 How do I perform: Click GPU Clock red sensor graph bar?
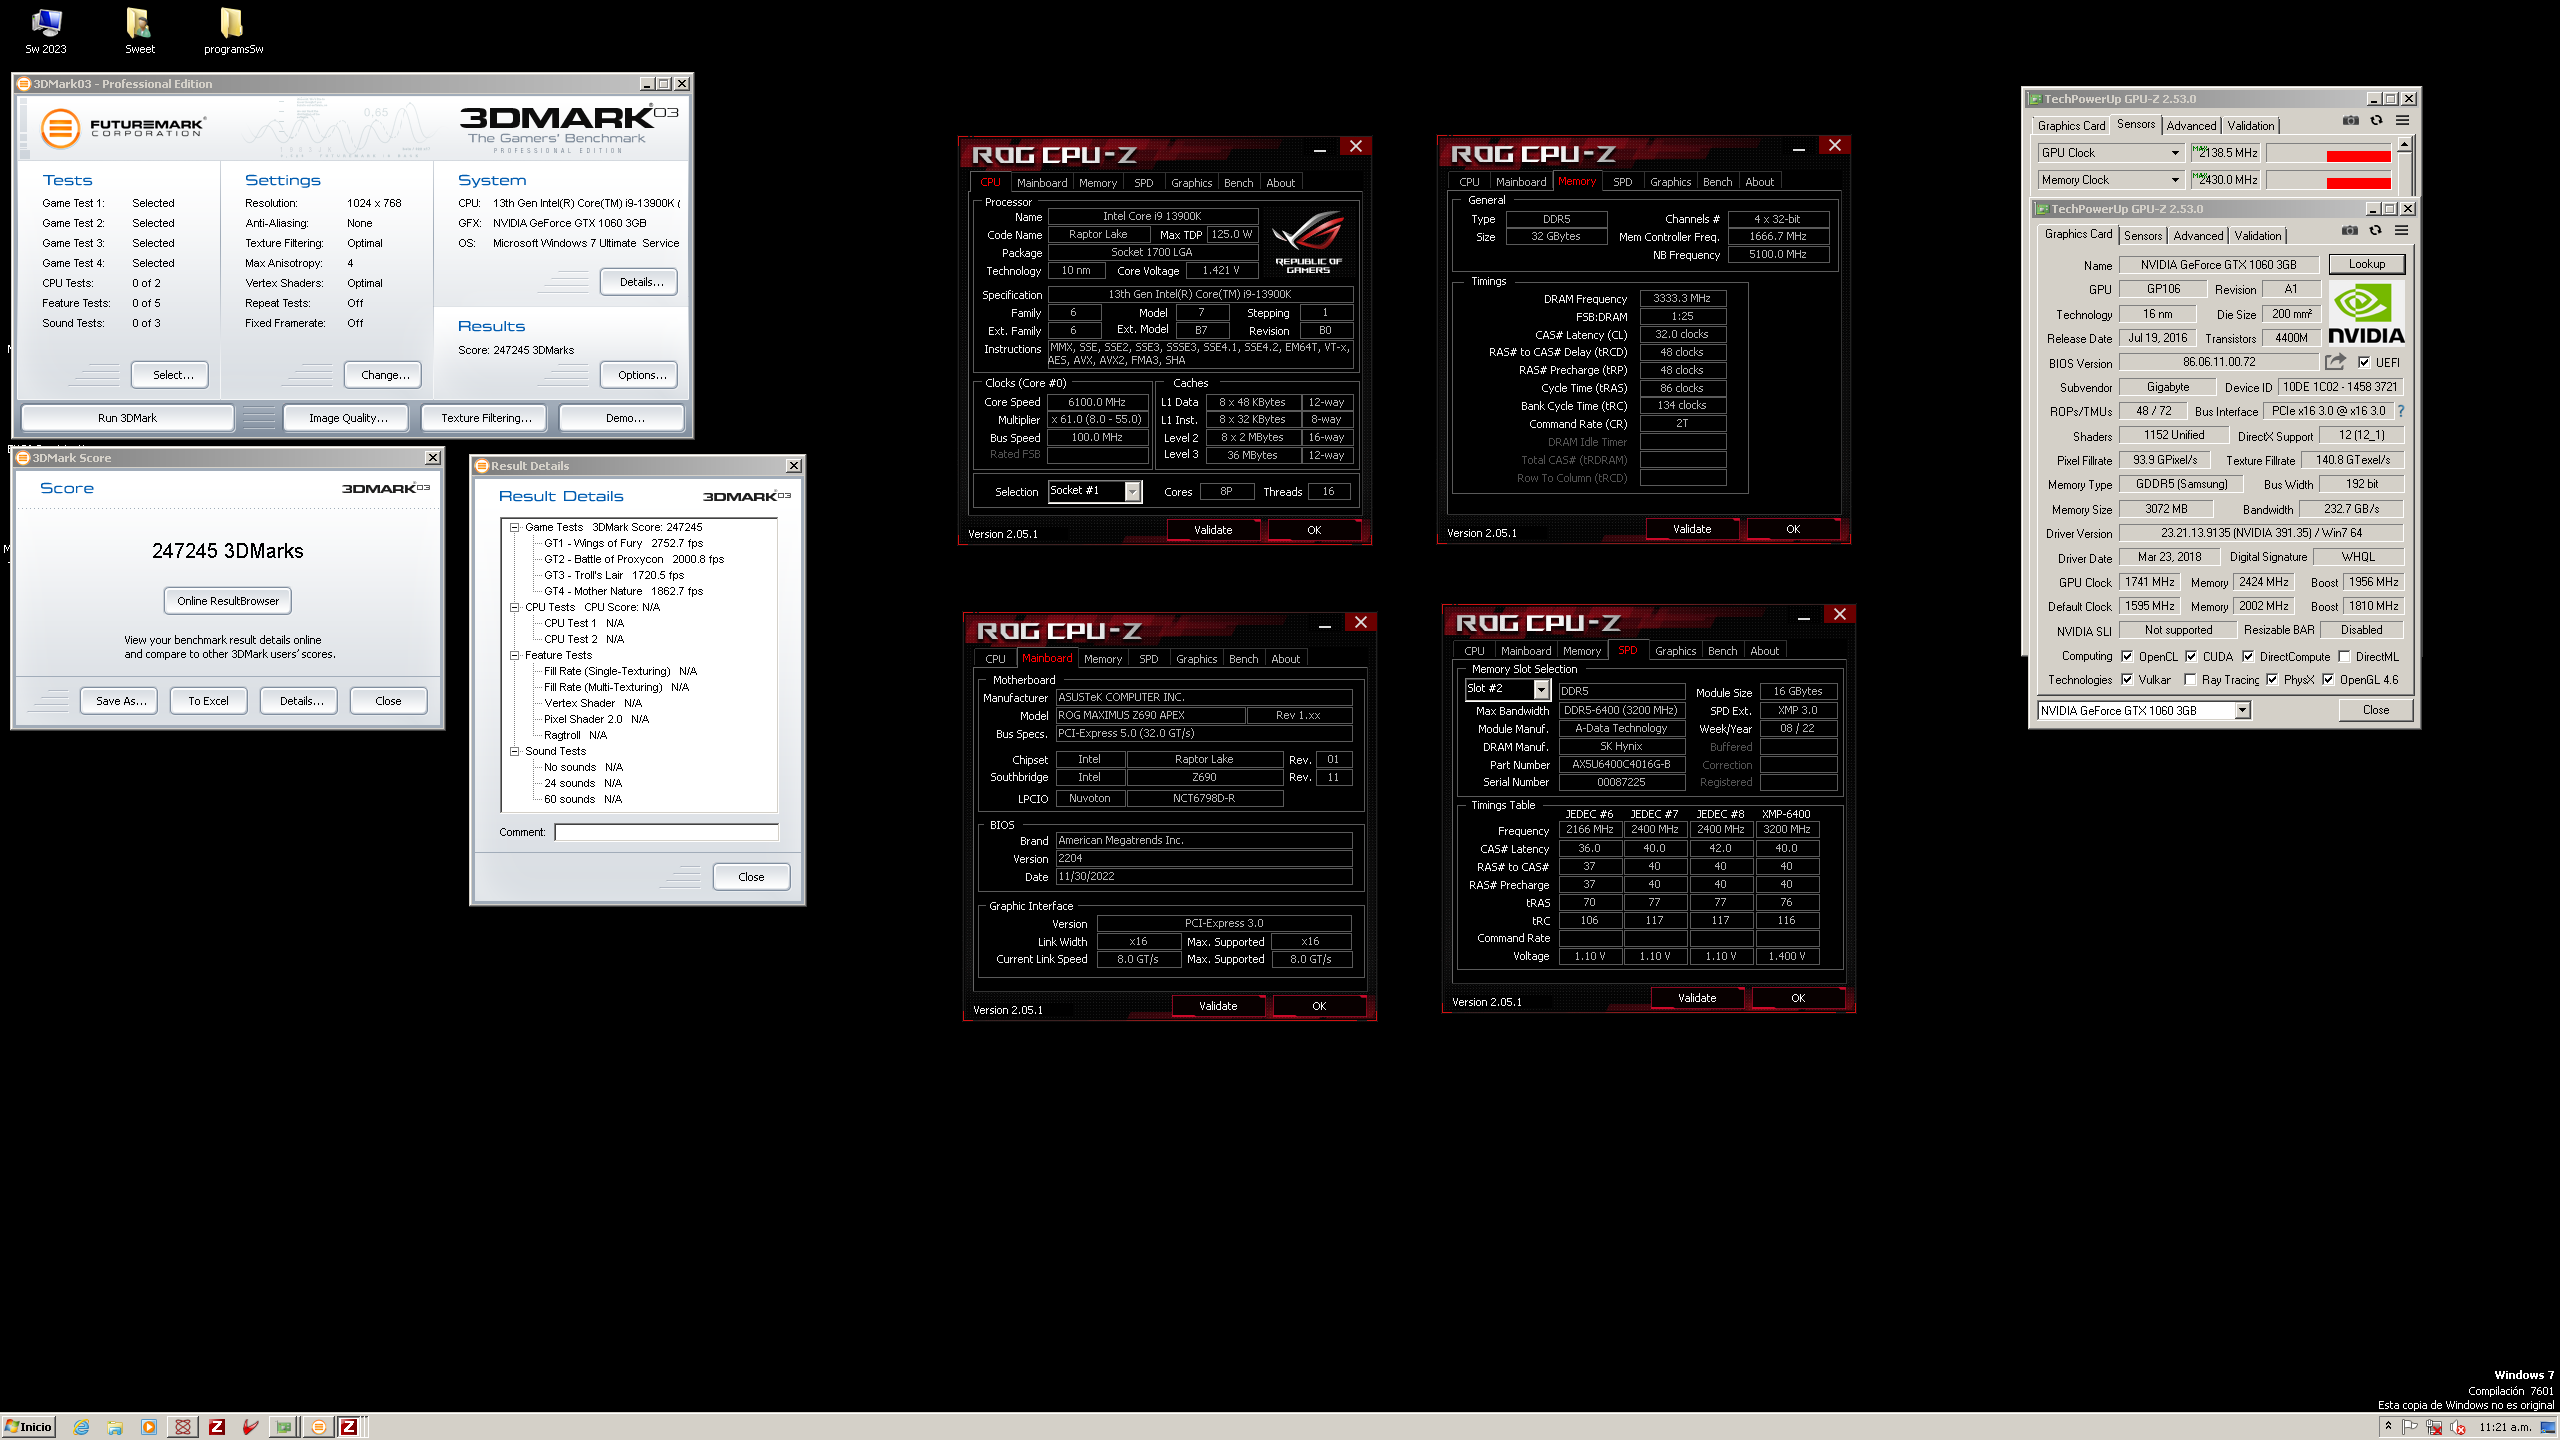click(2358, 155)
